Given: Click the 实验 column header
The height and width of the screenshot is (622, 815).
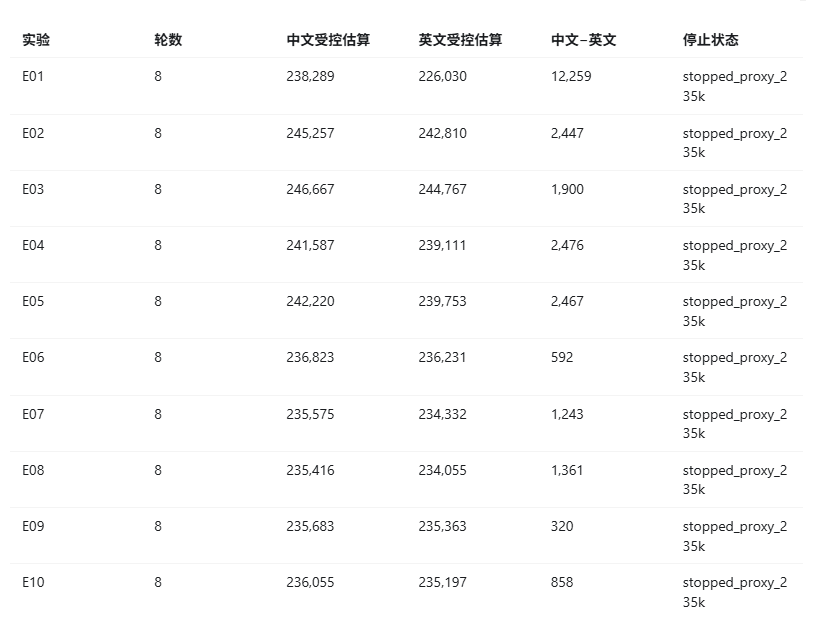Looking at the screenshot, I should point(36,40).
